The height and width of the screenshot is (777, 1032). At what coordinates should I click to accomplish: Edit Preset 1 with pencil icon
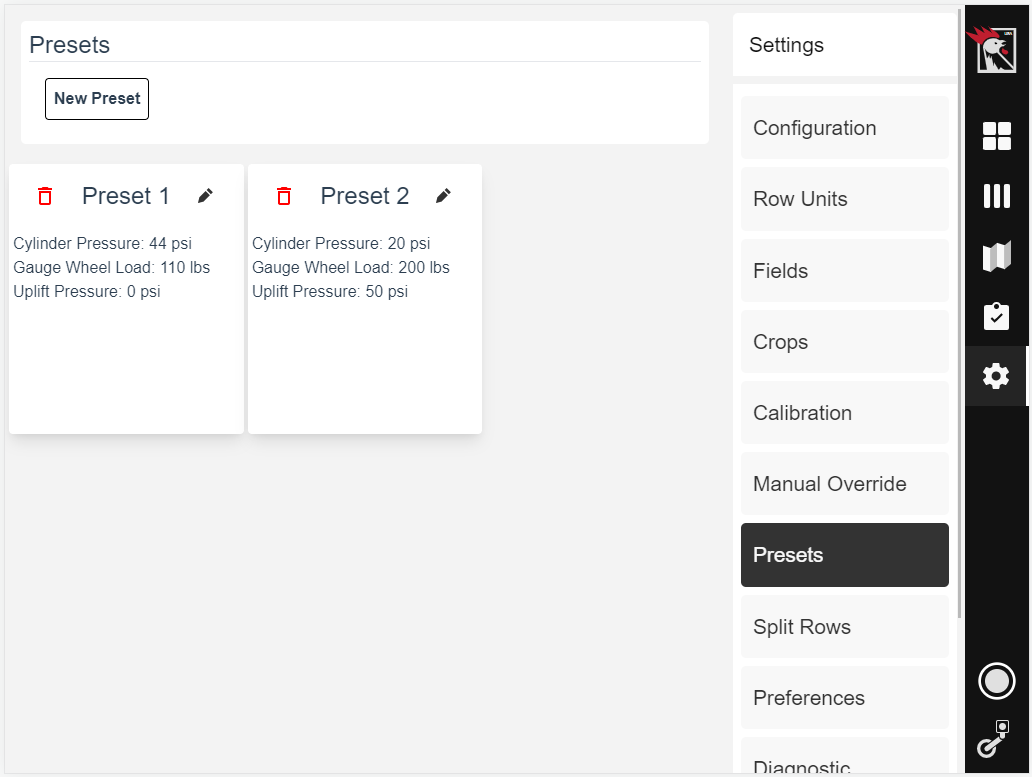point(205,196)
